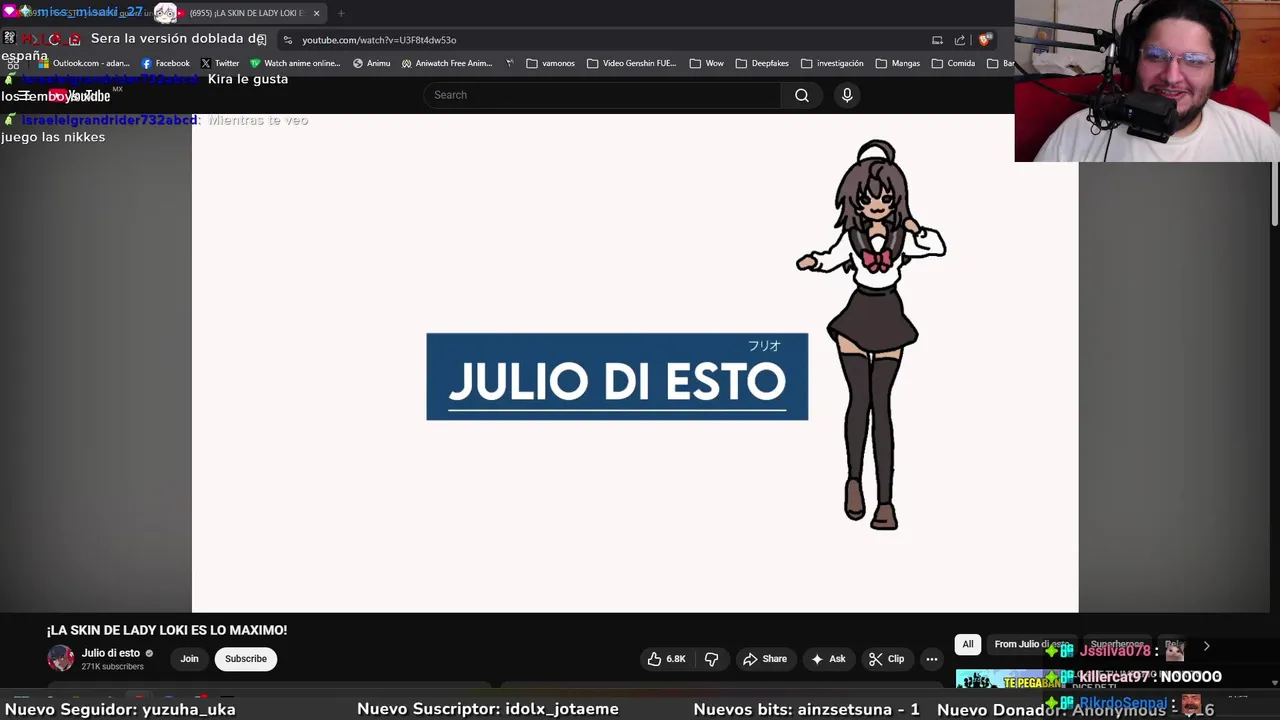Open Twitter bookmark
This screenshot has height=720, width=1280.
220,63
